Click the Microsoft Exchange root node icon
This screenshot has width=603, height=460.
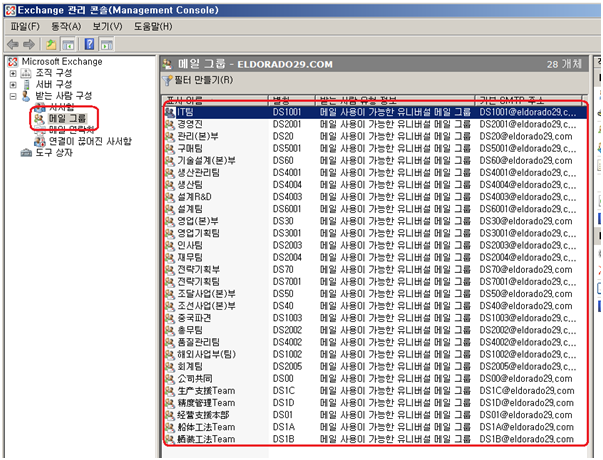(13, 62)
